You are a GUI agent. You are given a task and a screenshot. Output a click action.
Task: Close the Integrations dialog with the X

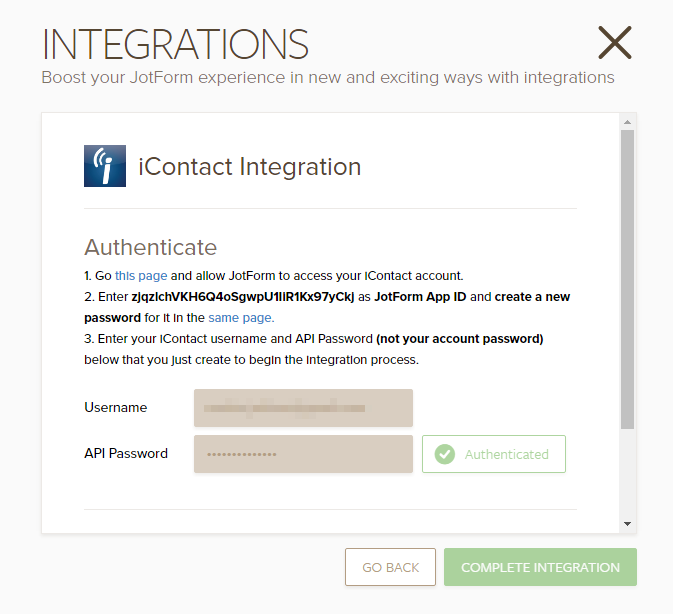coord(614,43)
